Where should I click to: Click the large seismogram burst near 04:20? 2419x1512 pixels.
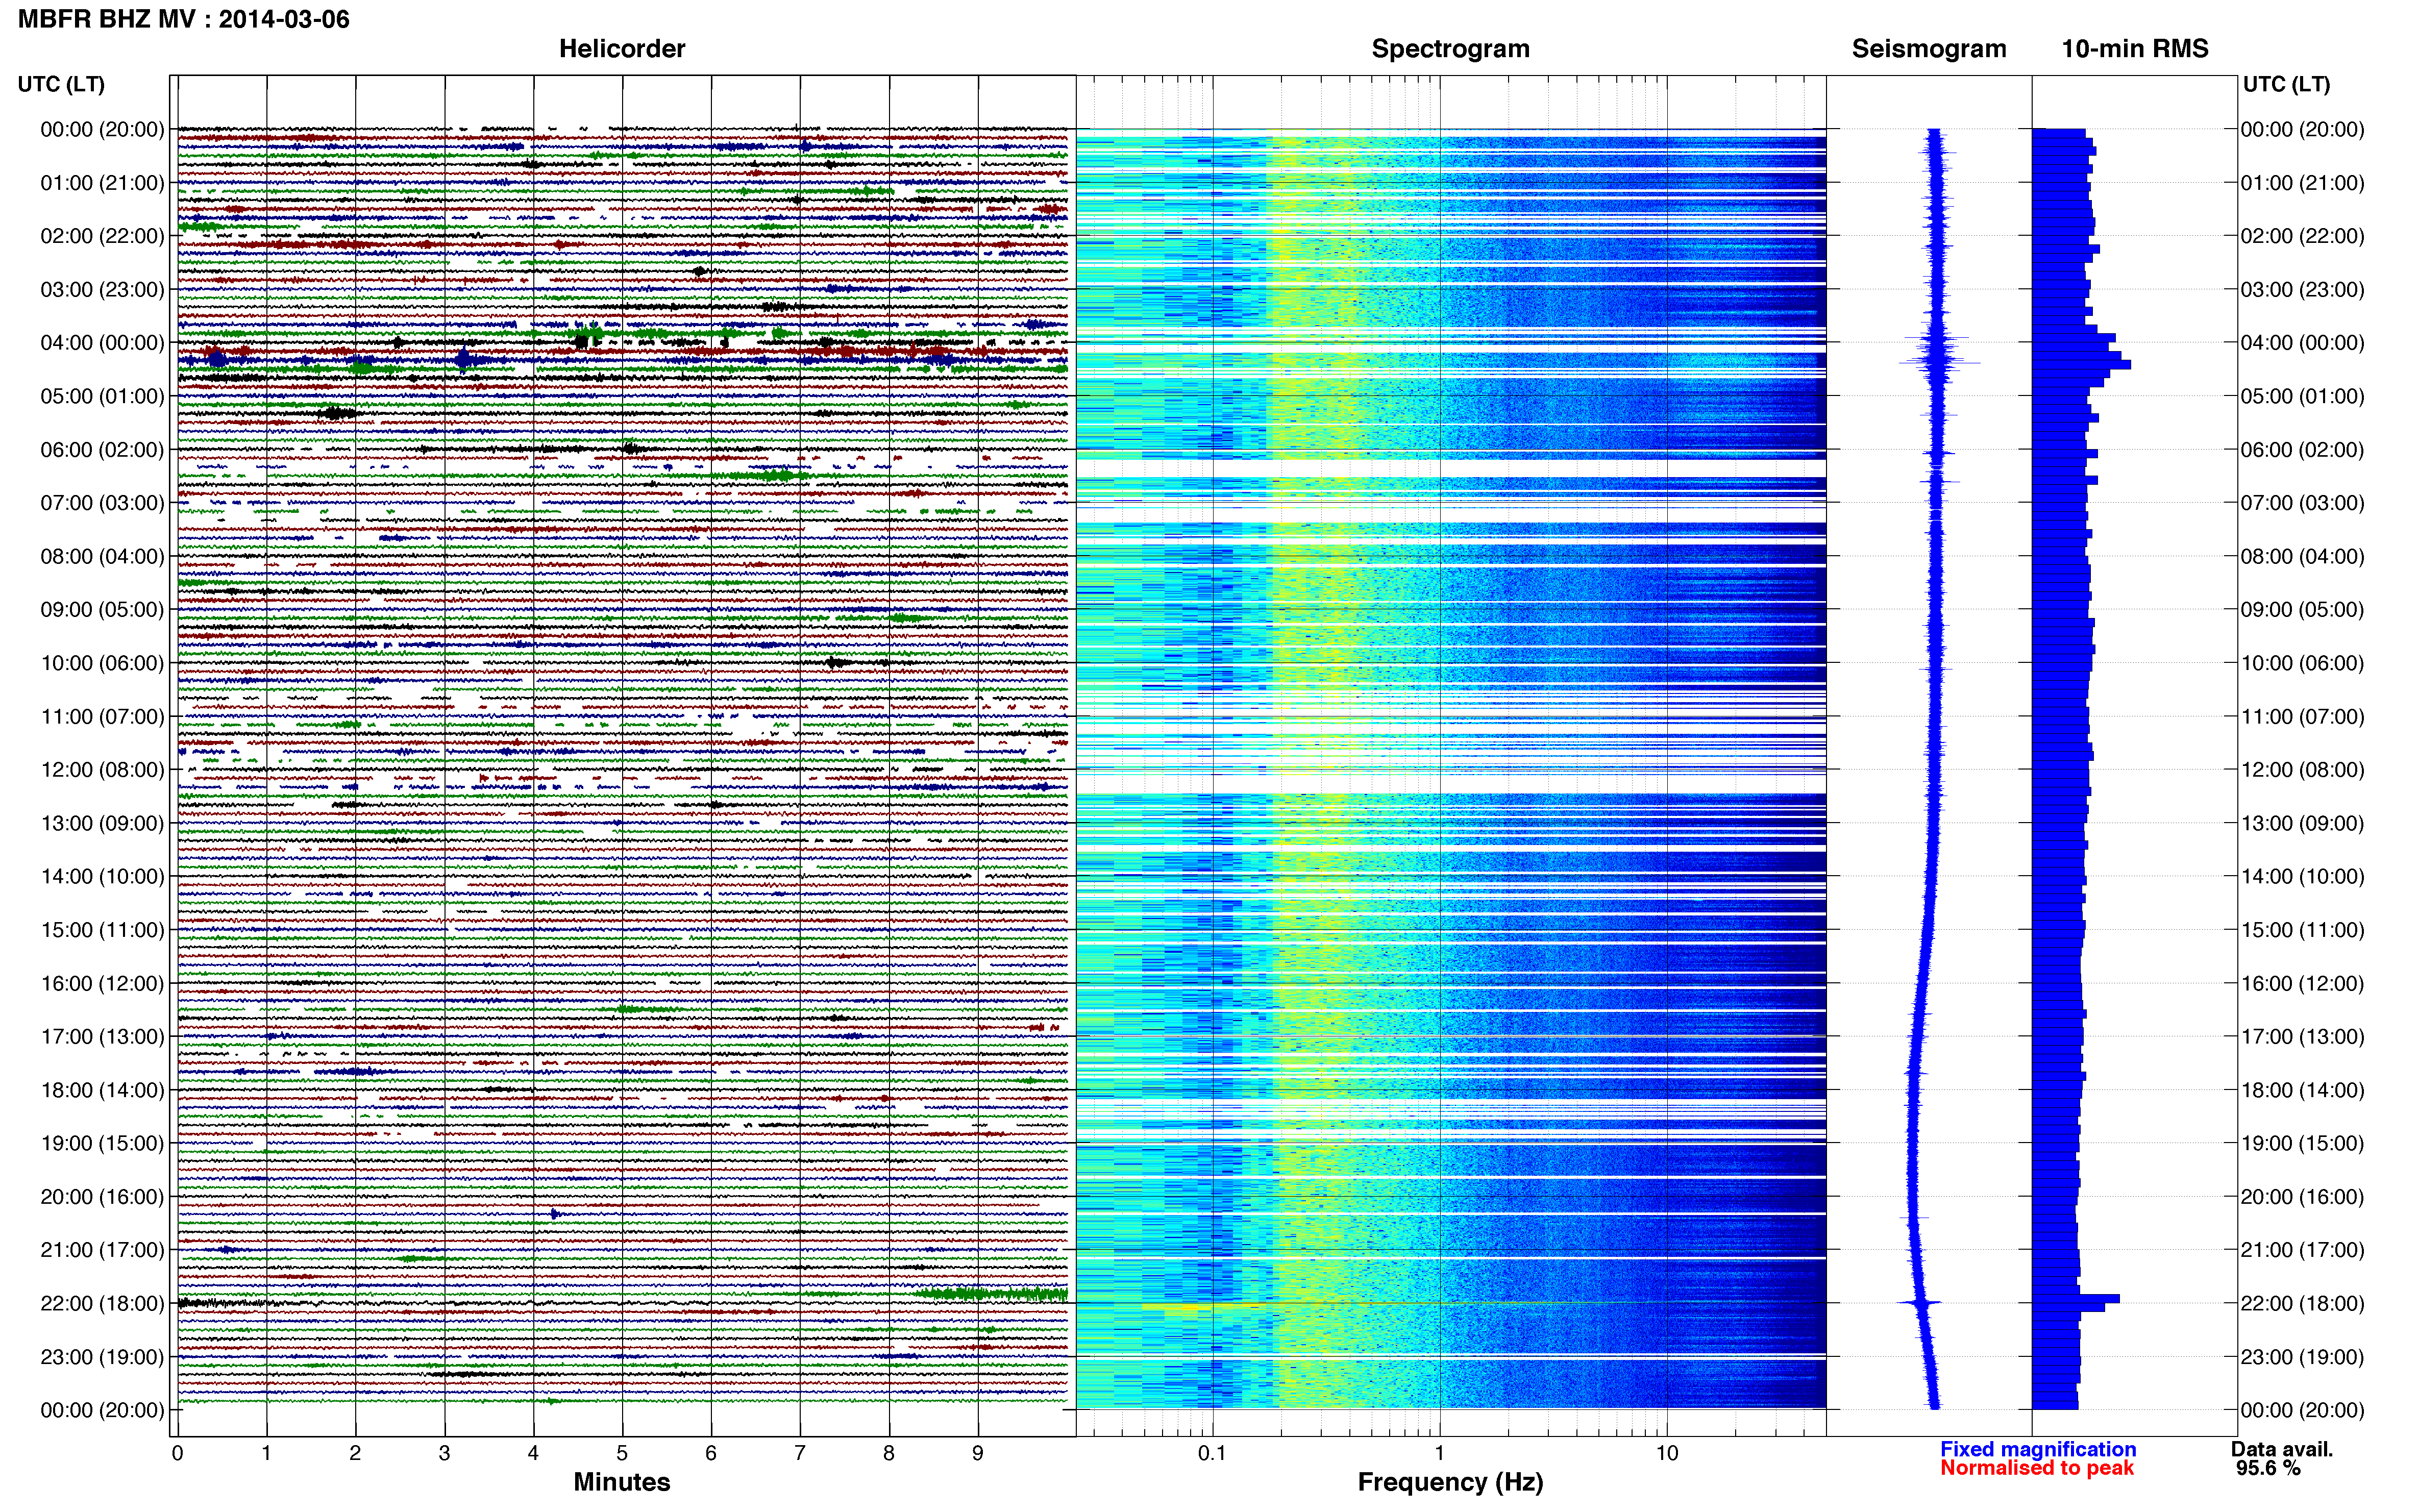click(x=1940, y=360)
